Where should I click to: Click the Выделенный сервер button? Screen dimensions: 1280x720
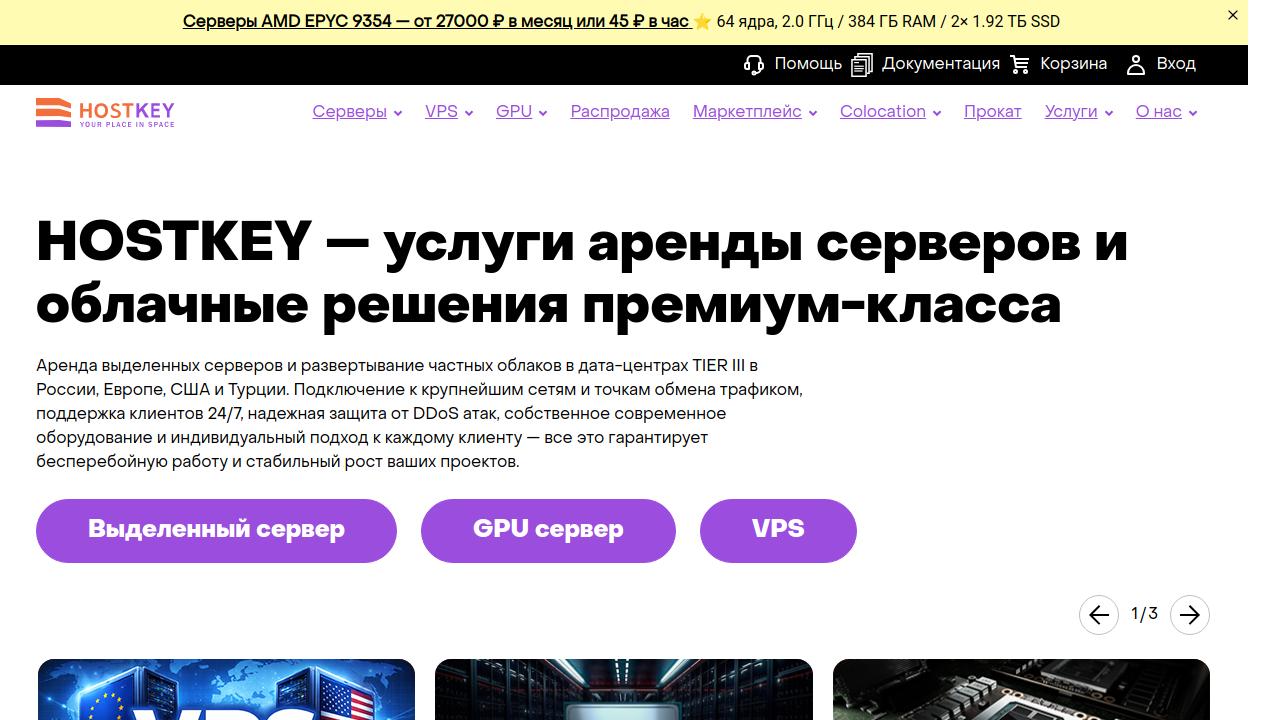pyautogui.click(x=216, y=530)
